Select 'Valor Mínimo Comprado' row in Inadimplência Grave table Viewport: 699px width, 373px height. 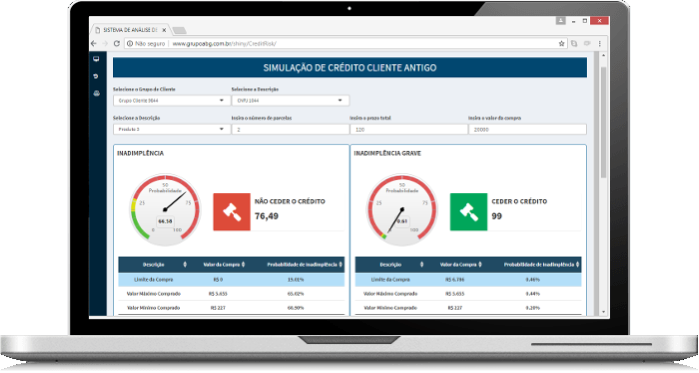click(468, 308)
